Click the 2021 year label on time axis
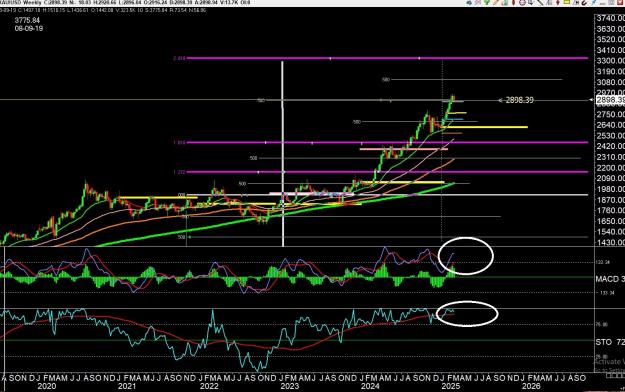 [127, 386]
